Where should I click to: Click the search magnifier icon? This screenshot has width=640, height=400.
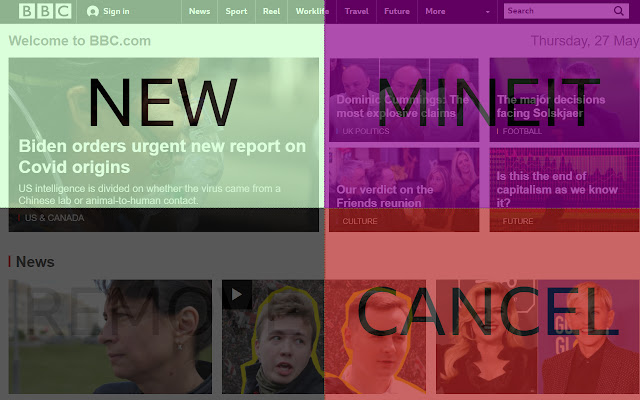point(619,11)
